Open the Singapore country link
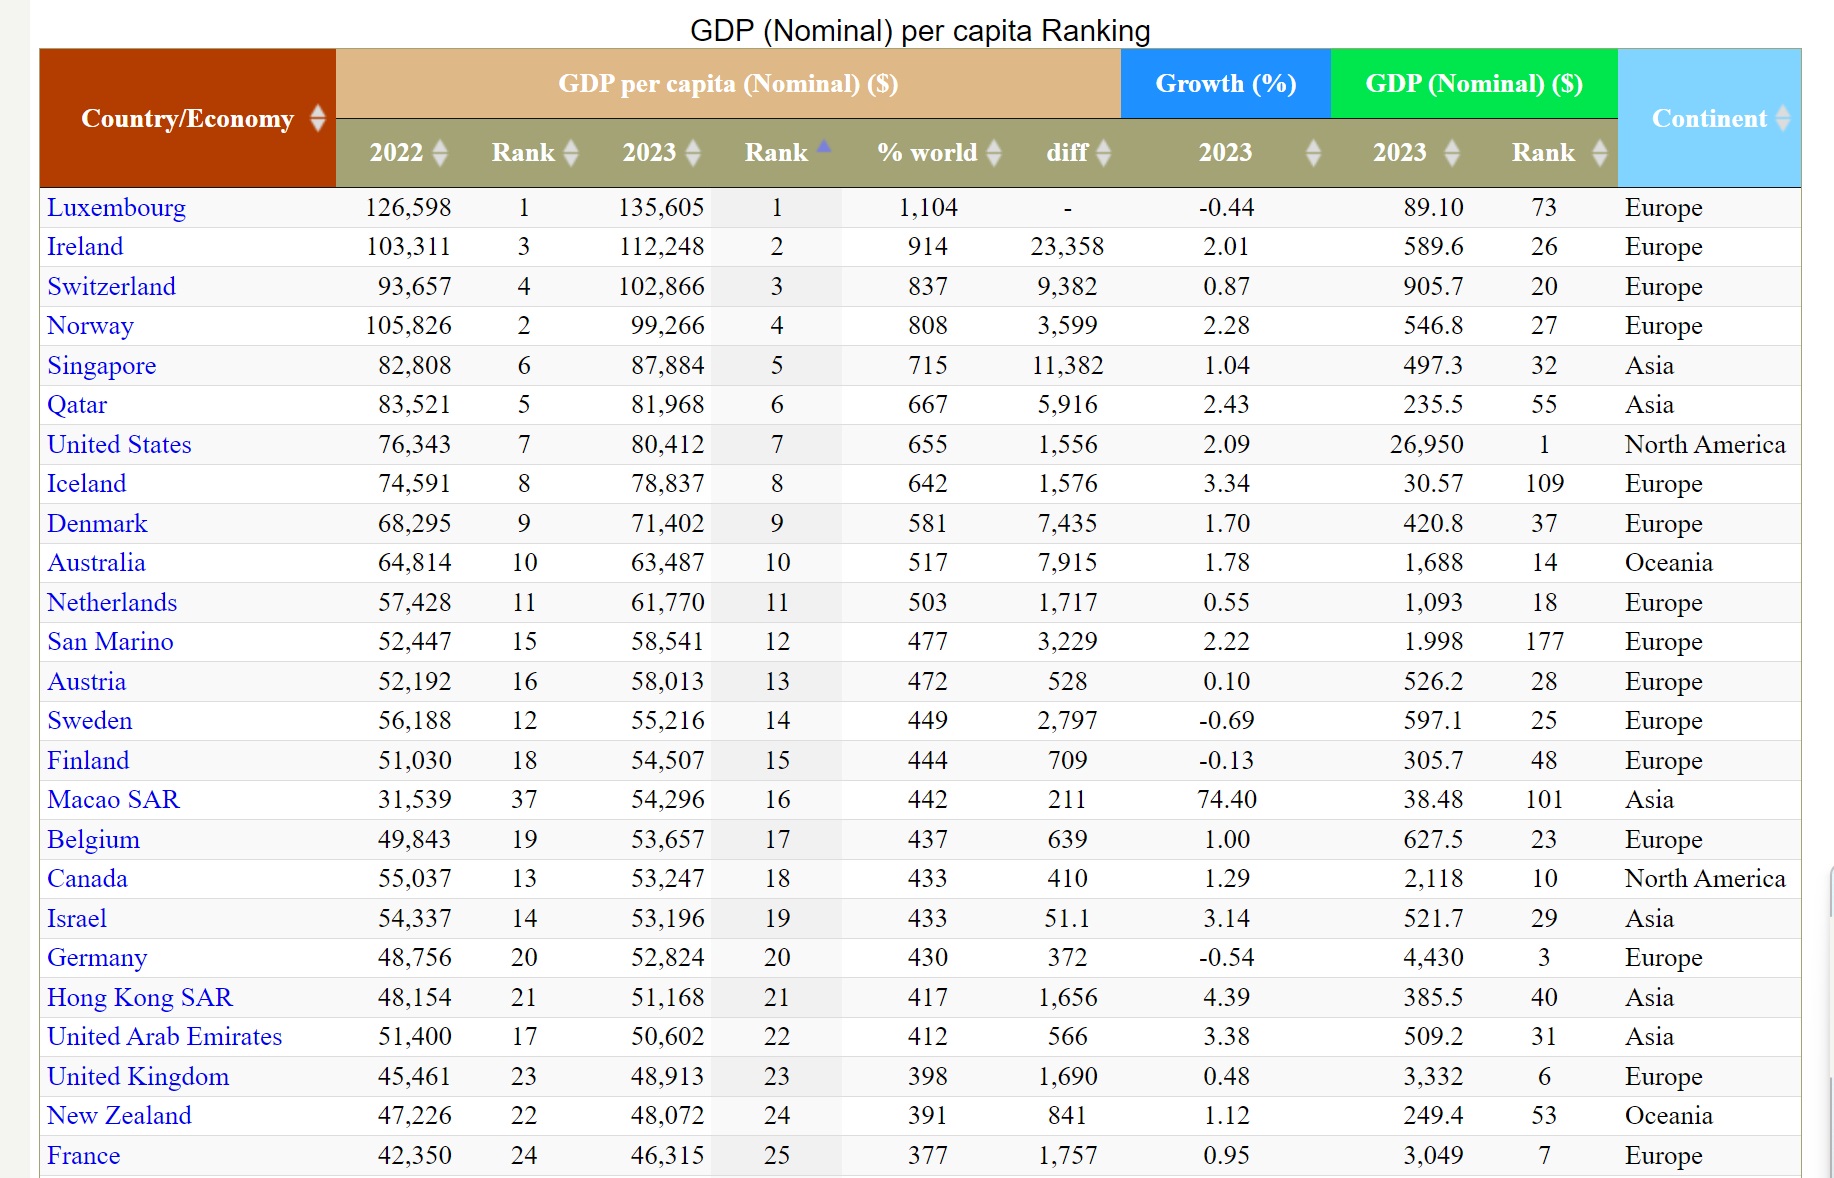Viewport: 1834px width, 1178px height. [x=101, y=366]
